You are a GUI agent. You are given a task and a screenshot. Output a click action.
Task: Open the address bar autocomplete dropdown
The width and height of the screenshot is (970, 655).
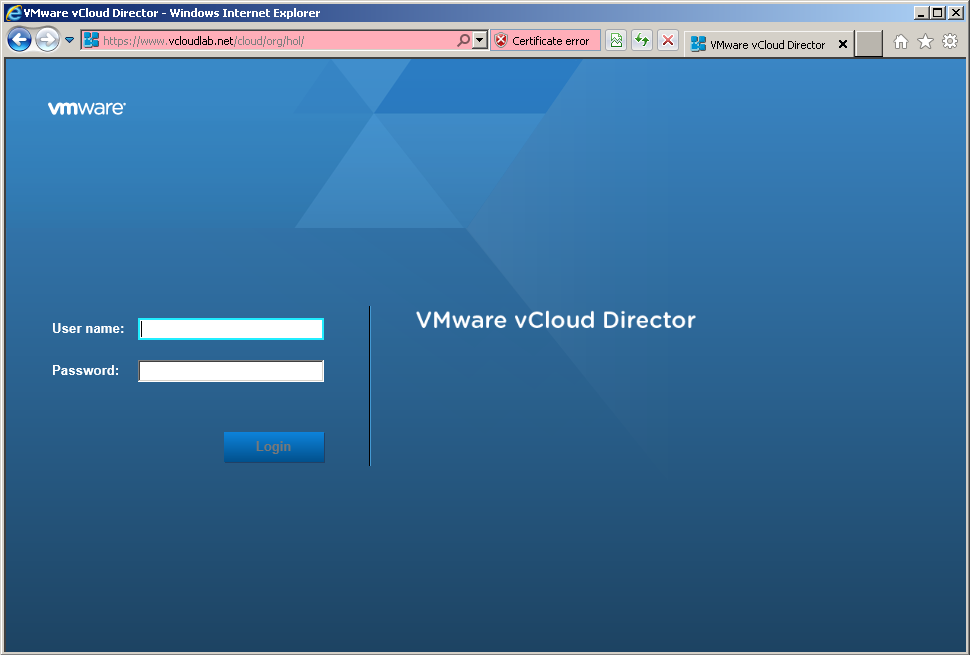pos(480,40)
